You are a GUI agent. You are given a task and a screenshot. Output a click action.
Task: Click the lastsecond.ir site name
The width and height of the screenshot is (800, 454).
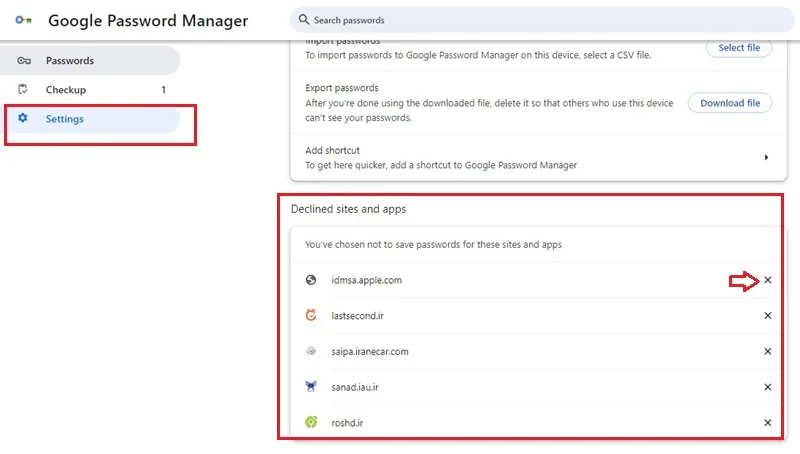(x=357, y=316)
